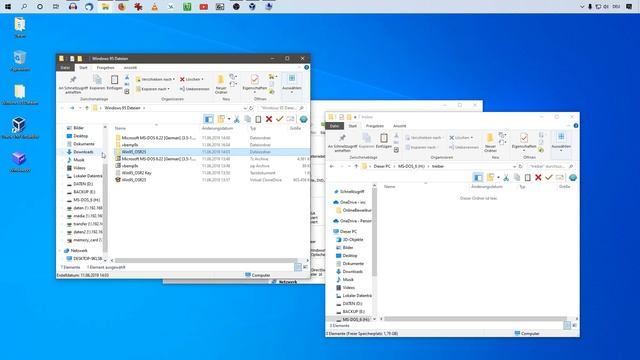This screenshot has height=360, width=640.
Task: Click refresh button in Windows 95 Dateien address bar
Action: click(x=251, y=108)
